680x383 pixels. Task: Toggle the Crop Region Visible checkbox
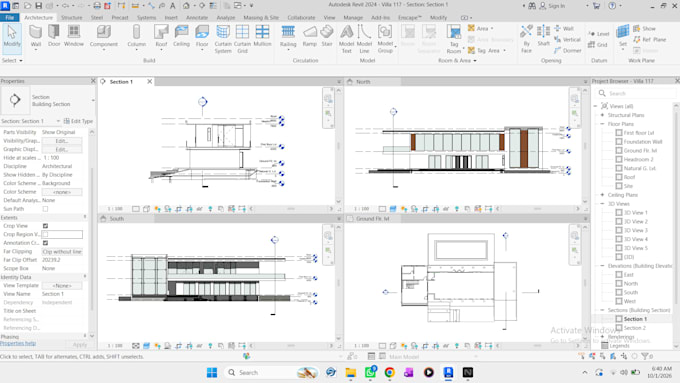click(46, 234)
